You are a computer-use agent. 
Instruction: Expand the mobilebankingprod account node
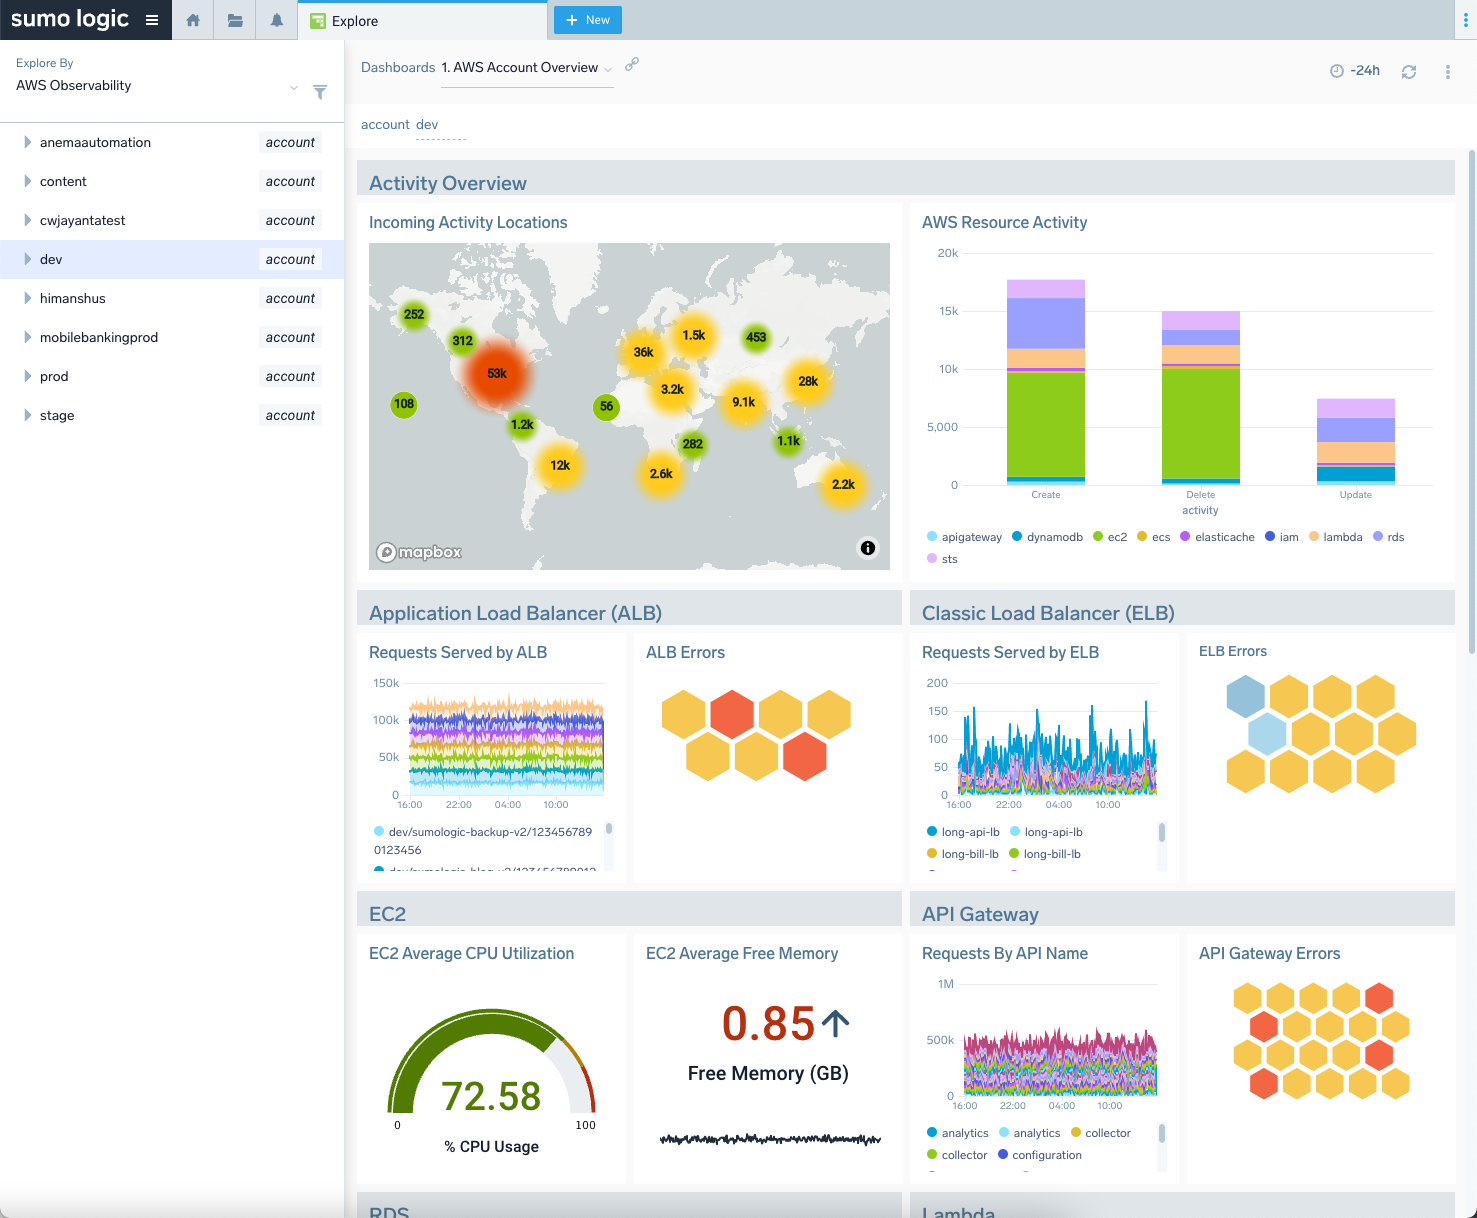tap(27, 337)
